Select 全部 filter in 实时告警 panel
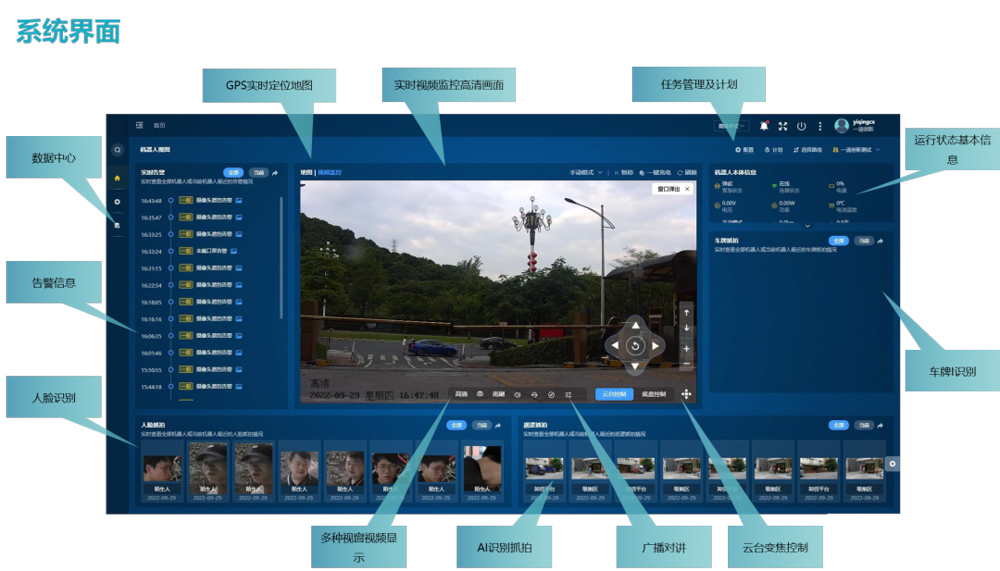Viewport: 1000px width, 571px height. pos(233,172)
